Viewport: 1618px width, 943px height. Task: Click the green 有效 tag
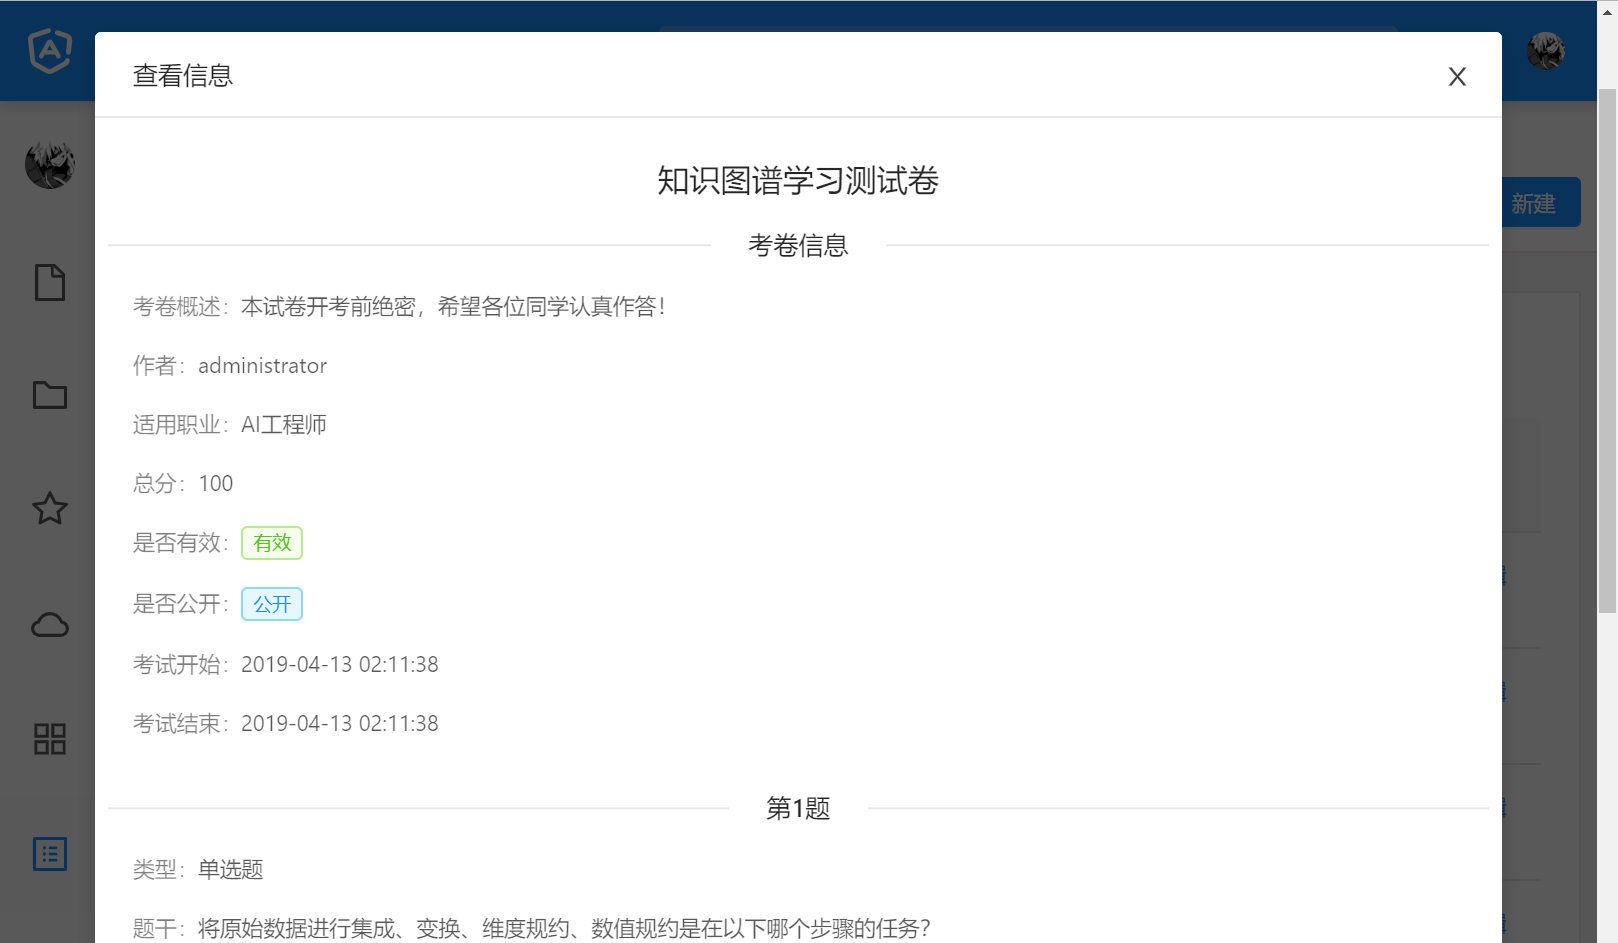[x=272, y=543]
